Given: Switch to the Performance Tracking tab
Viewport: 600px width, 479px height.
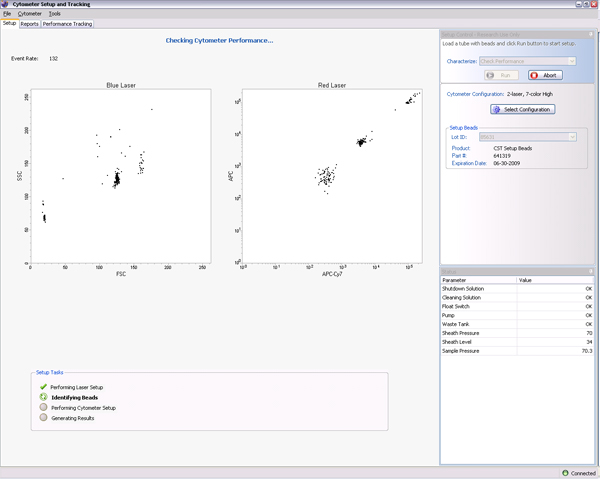Looking at the screenshot, I should [67, 24].
